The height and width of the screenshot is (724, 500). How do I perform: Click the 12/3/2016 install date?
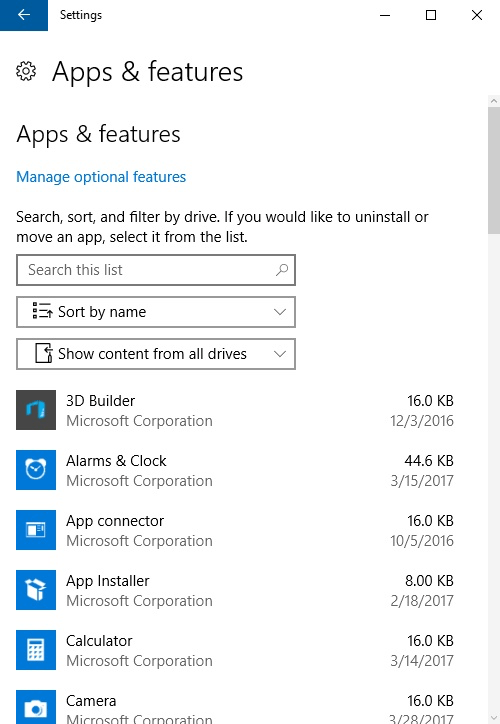(422, 421)
